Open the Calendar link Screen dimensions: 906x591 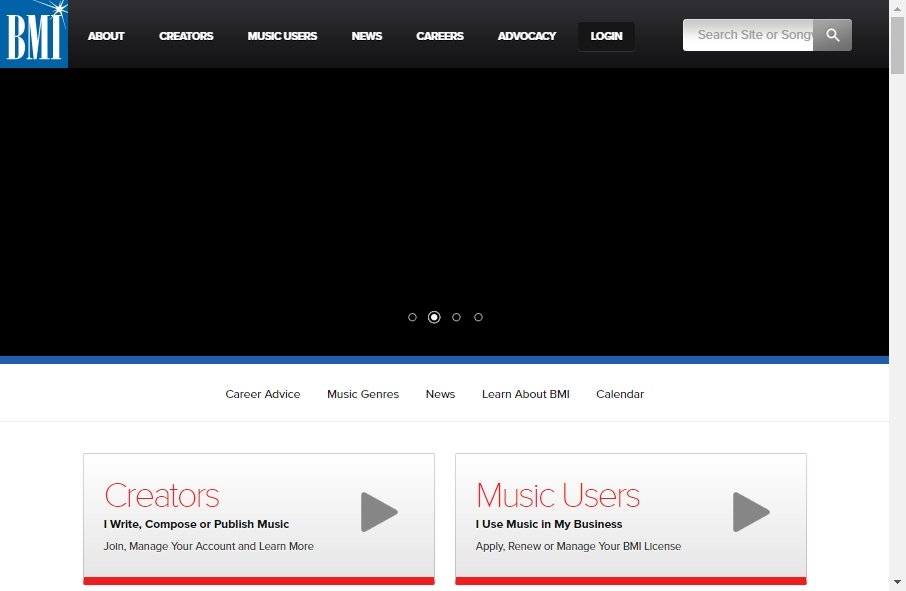[620, 394]
